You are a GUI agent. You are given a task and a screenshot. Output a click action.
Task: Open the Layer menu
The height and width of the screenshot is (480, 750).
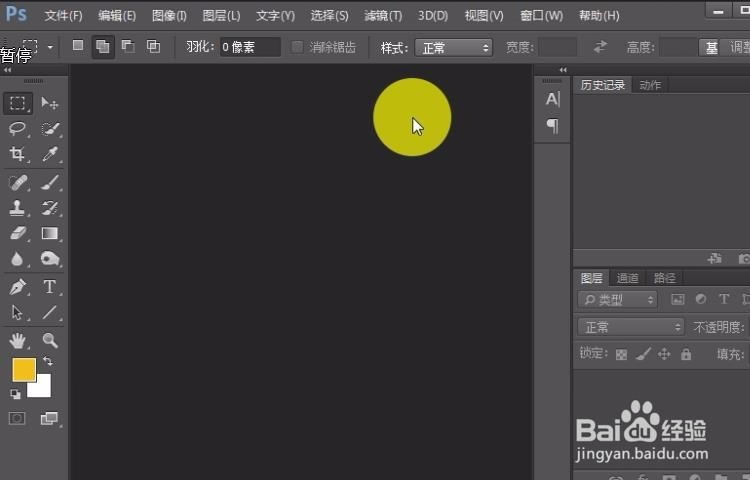point(221,16)
